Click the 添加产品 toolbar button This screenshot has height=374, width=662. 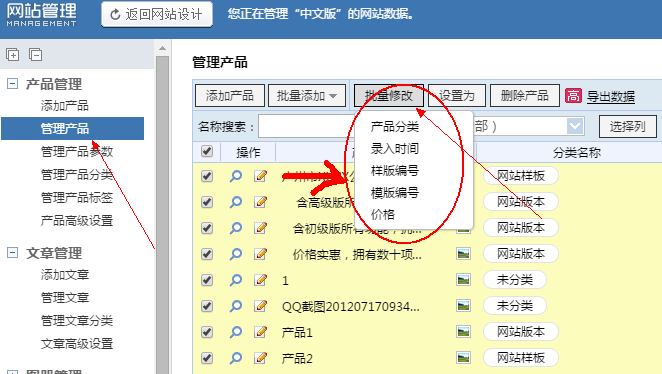[230, 96]
